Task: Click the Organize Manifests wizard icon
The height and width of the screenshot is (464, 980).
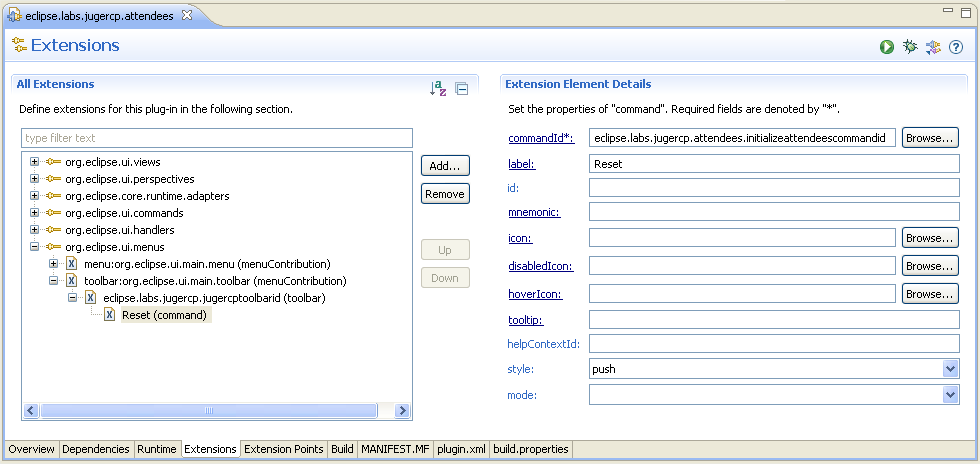Action: pos(933,46)
